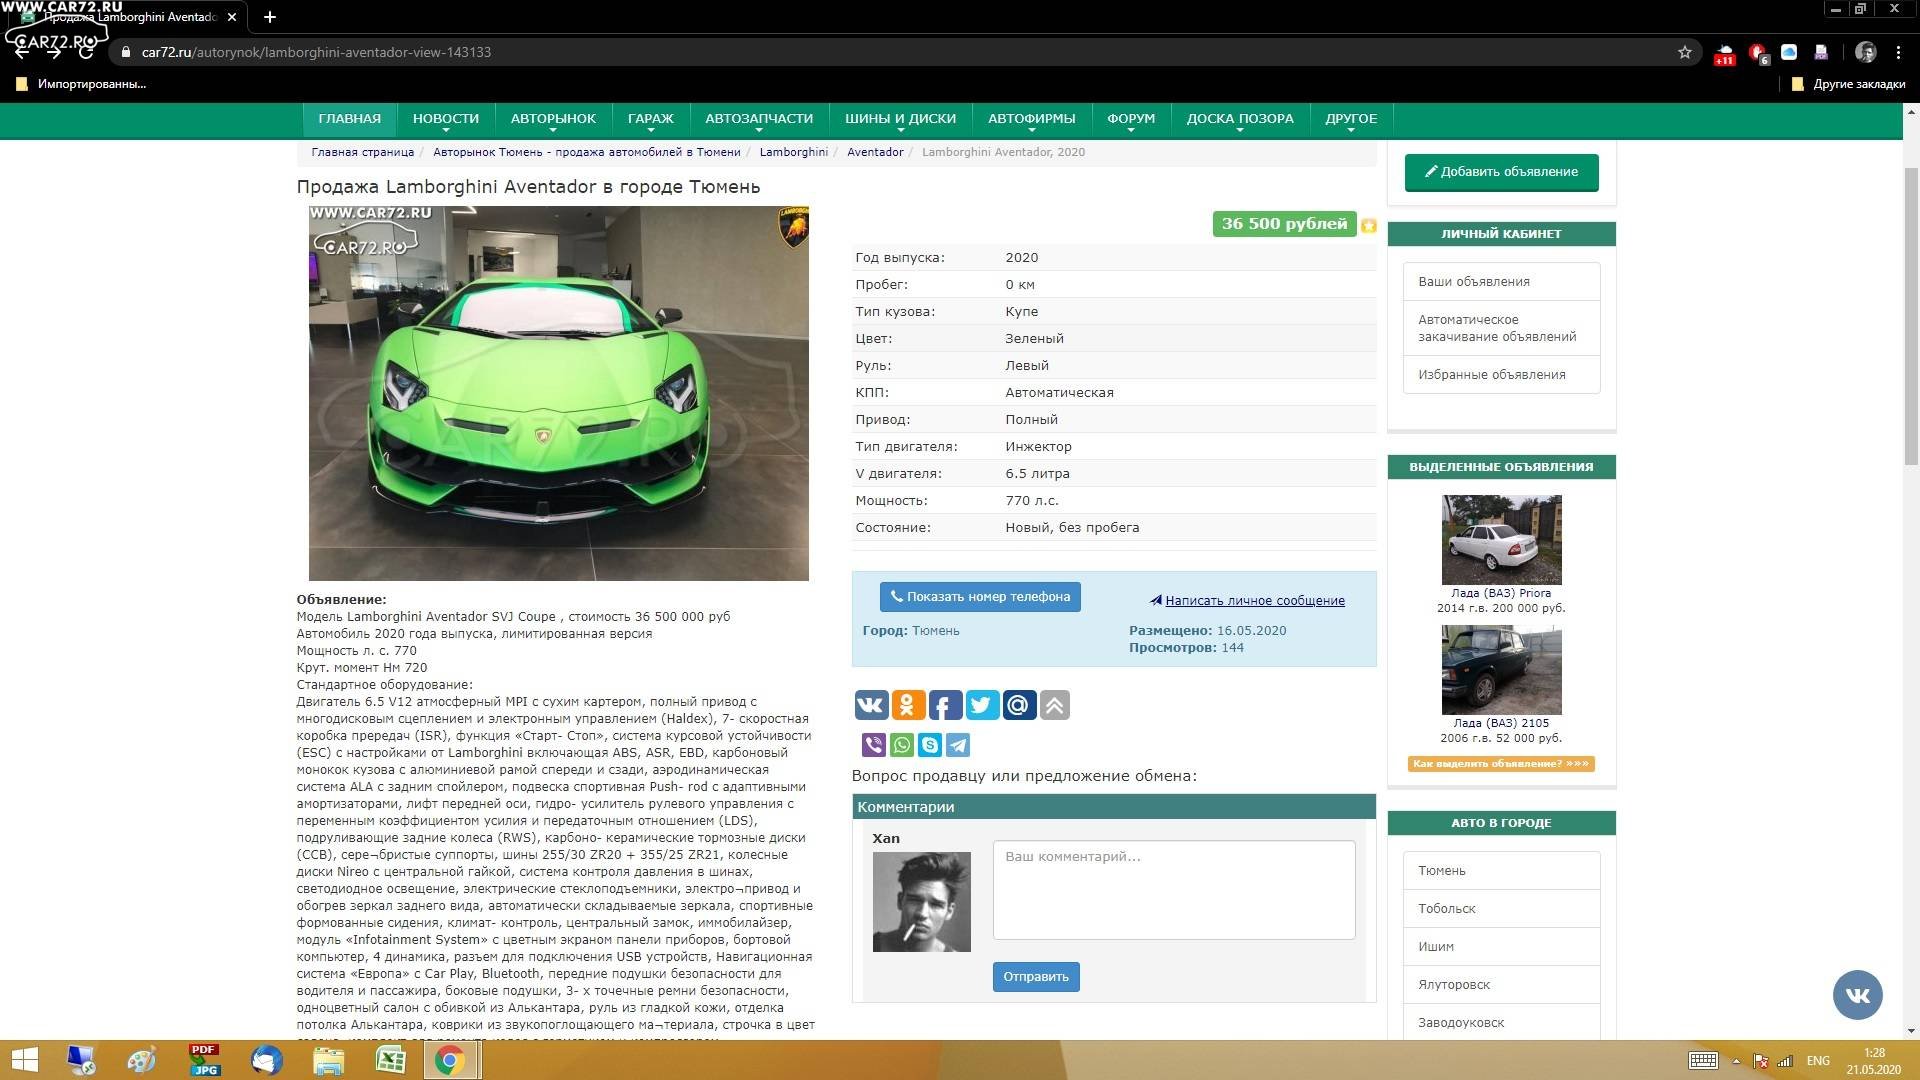Send listing via Telegram icon
Screen dimensions: 1920x1080
958,745
